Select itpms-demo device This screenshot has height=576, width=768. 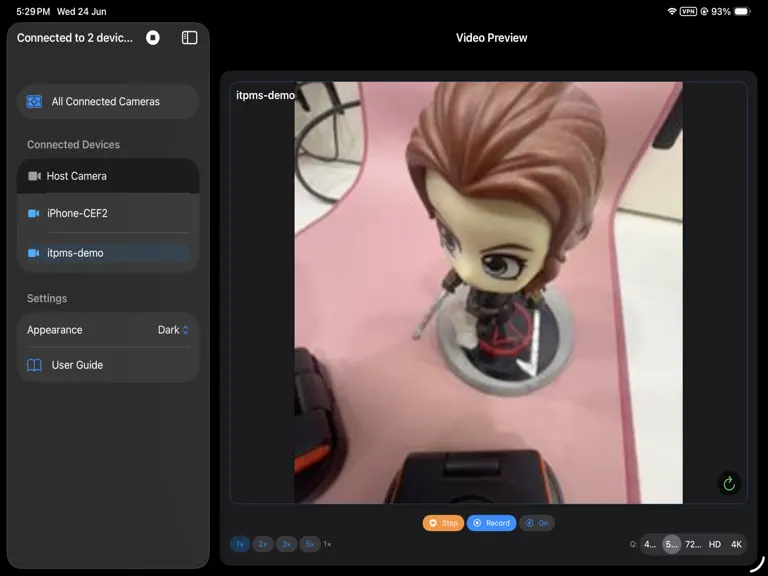[x=108, y=253]
